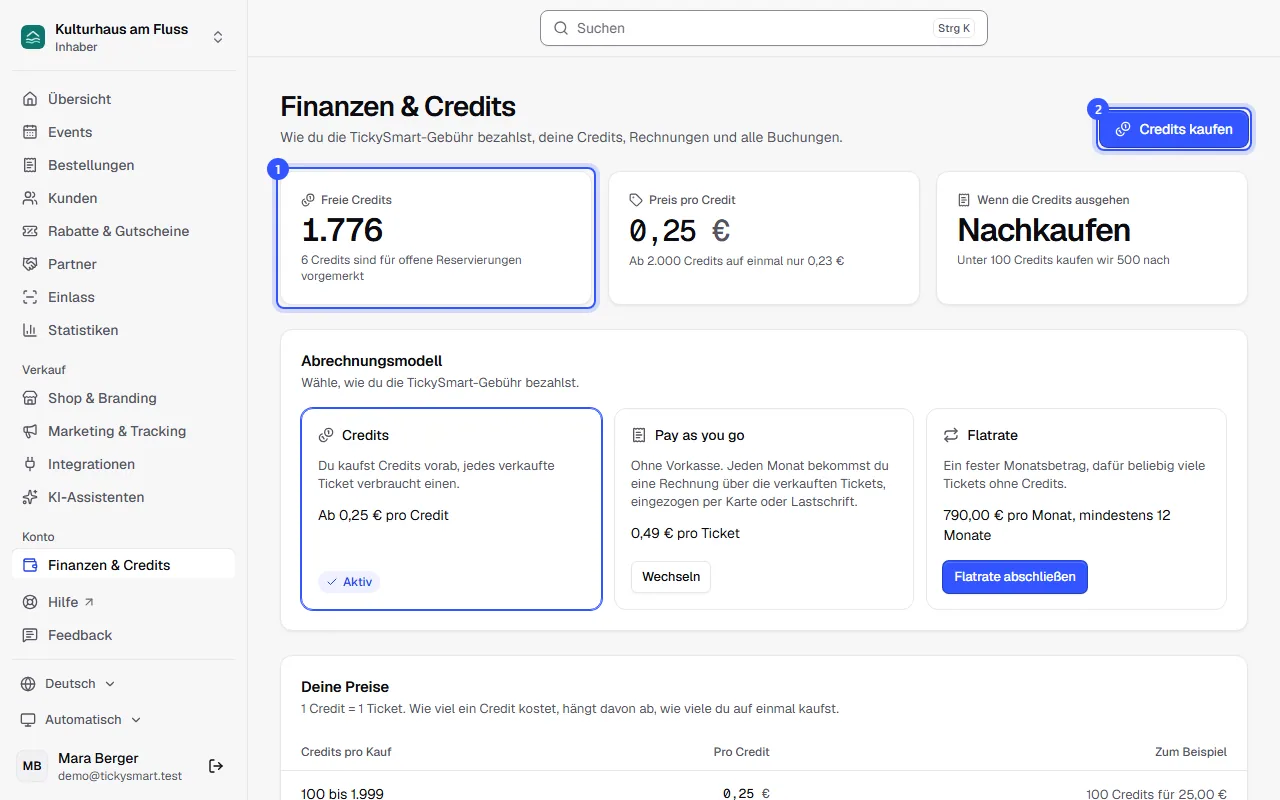Open the Shop & Branding store icon

[x=30, y=398]
